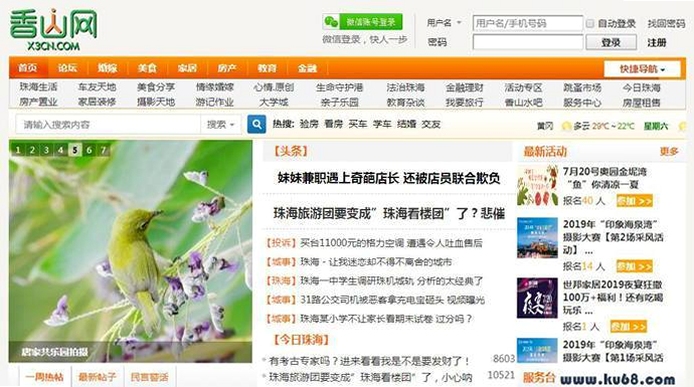Enable the 自动登录 checkbox
Viewport: 694px width, 387px height.
pos(590,23)
